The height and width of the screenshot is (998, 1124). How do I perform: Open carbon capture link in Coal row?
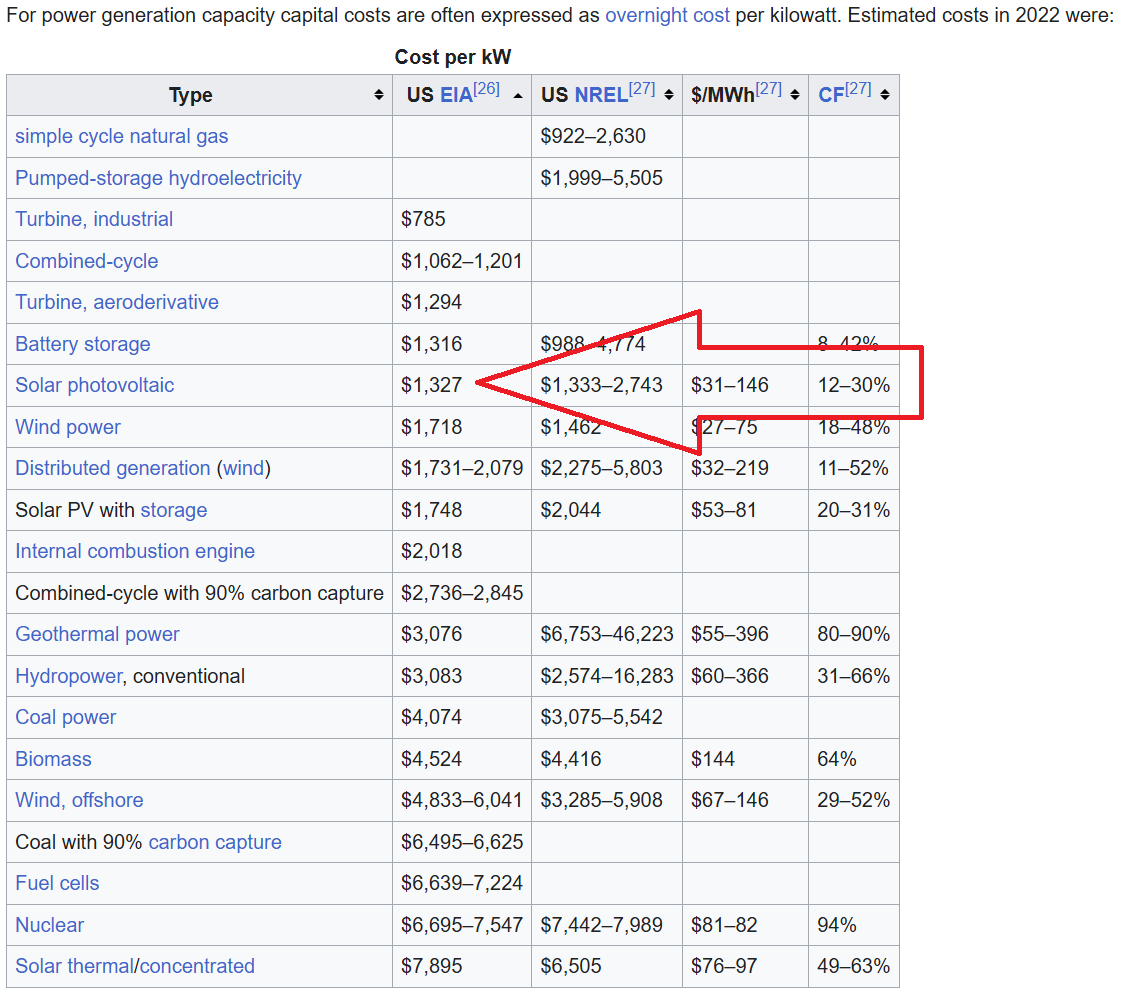tap(215, 842)
